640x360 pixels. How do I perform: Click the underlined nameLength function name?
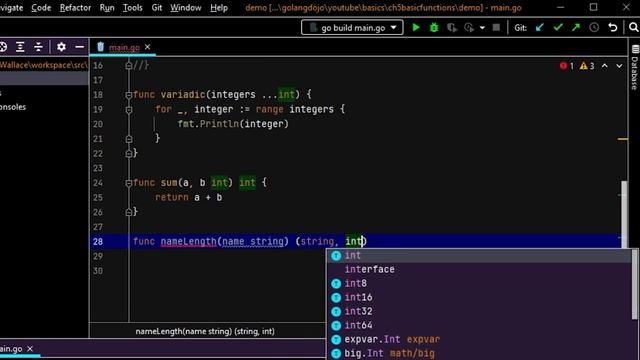pos(189,242)
